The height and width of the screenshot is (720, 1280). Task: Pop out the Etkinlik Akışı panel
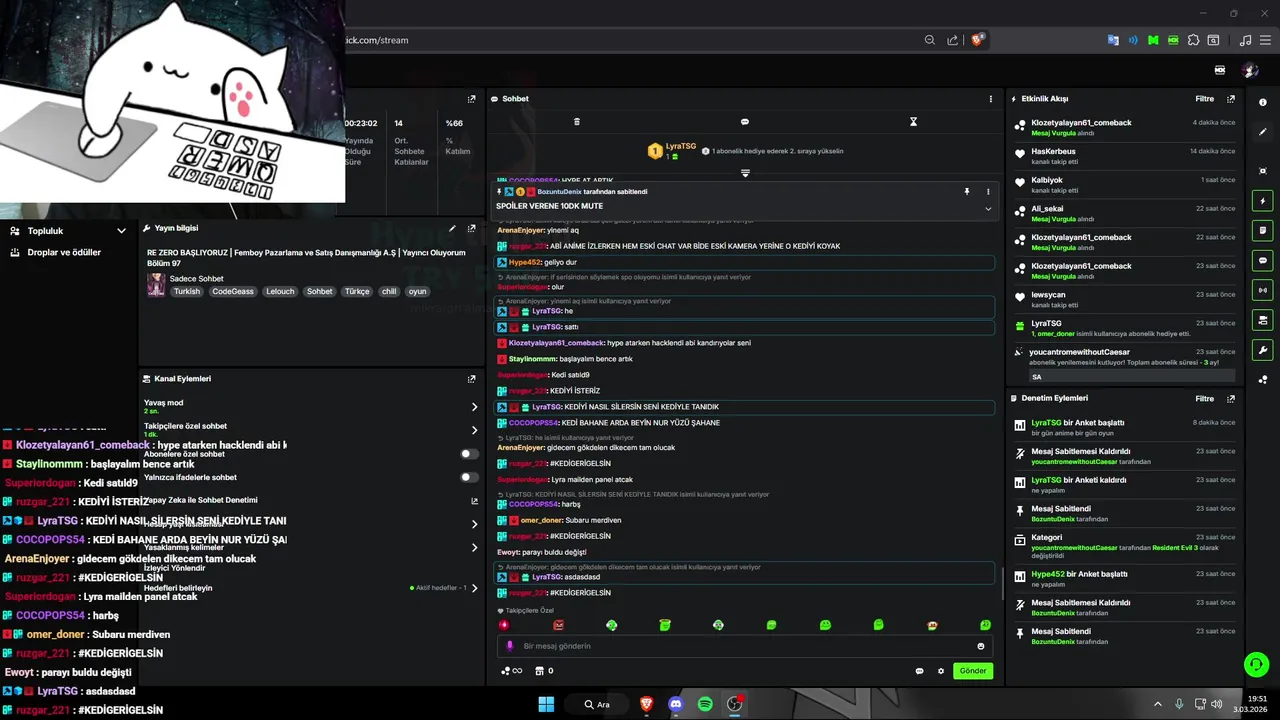pyautogui.click(x=1231, y=99)
